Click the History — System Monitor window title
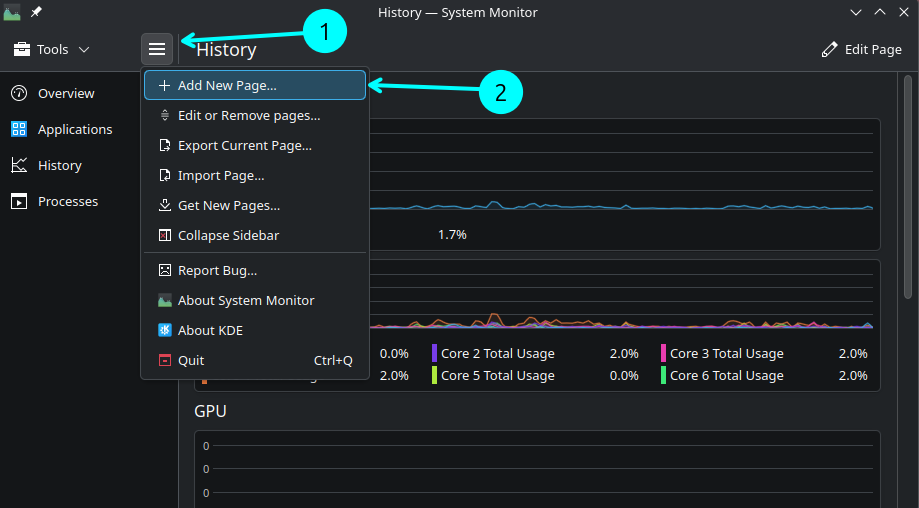The image size is (919, 508). tap(458, 12)
